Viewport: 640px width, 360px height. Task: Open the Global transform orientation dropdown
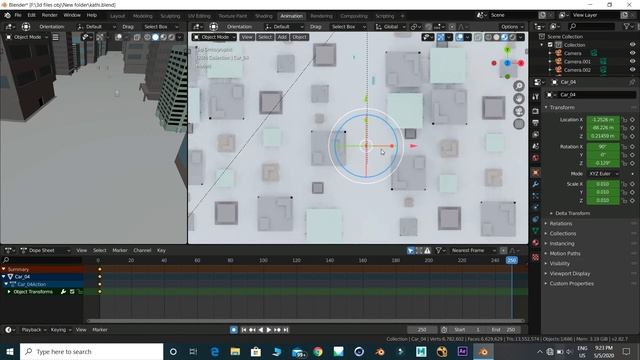[x=390, y=27]
